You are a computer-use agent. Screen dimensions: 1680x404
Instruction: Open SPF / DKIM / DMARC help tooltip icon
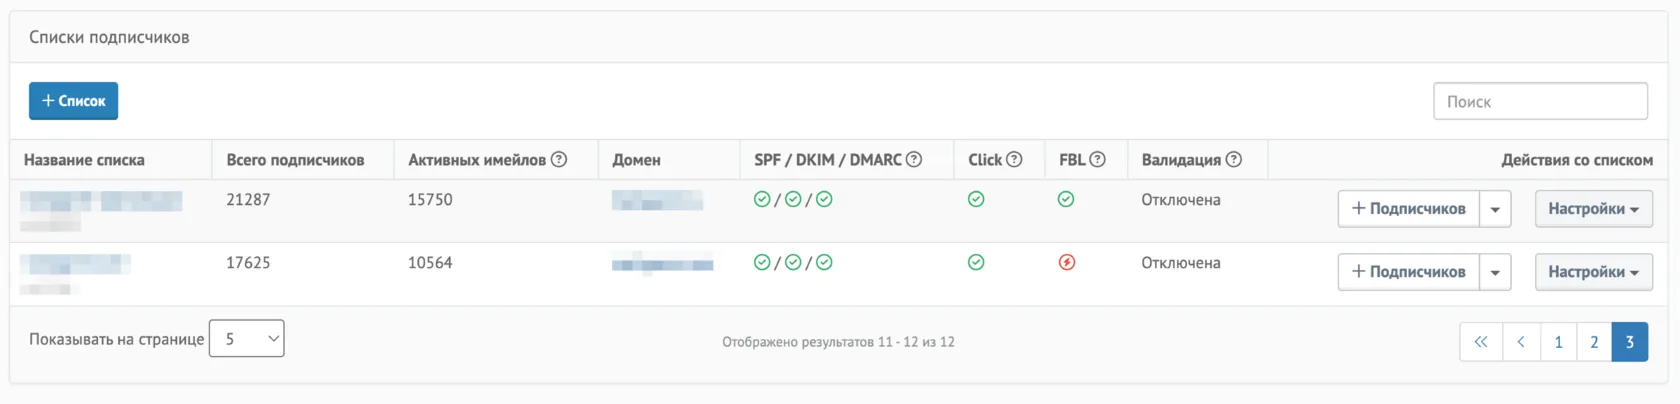pyautogui.click(x=914, y=159)
